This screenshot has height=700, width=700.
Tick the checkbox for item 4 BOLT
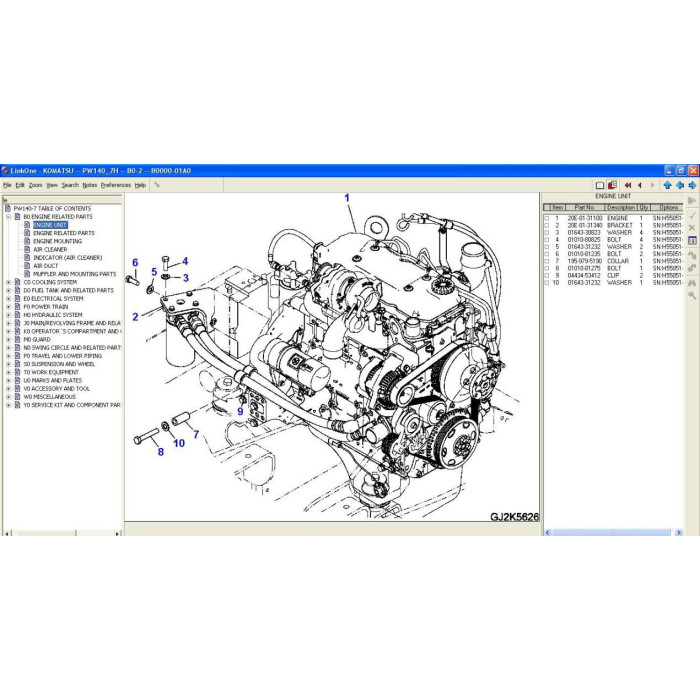click(x=546, y=240)
